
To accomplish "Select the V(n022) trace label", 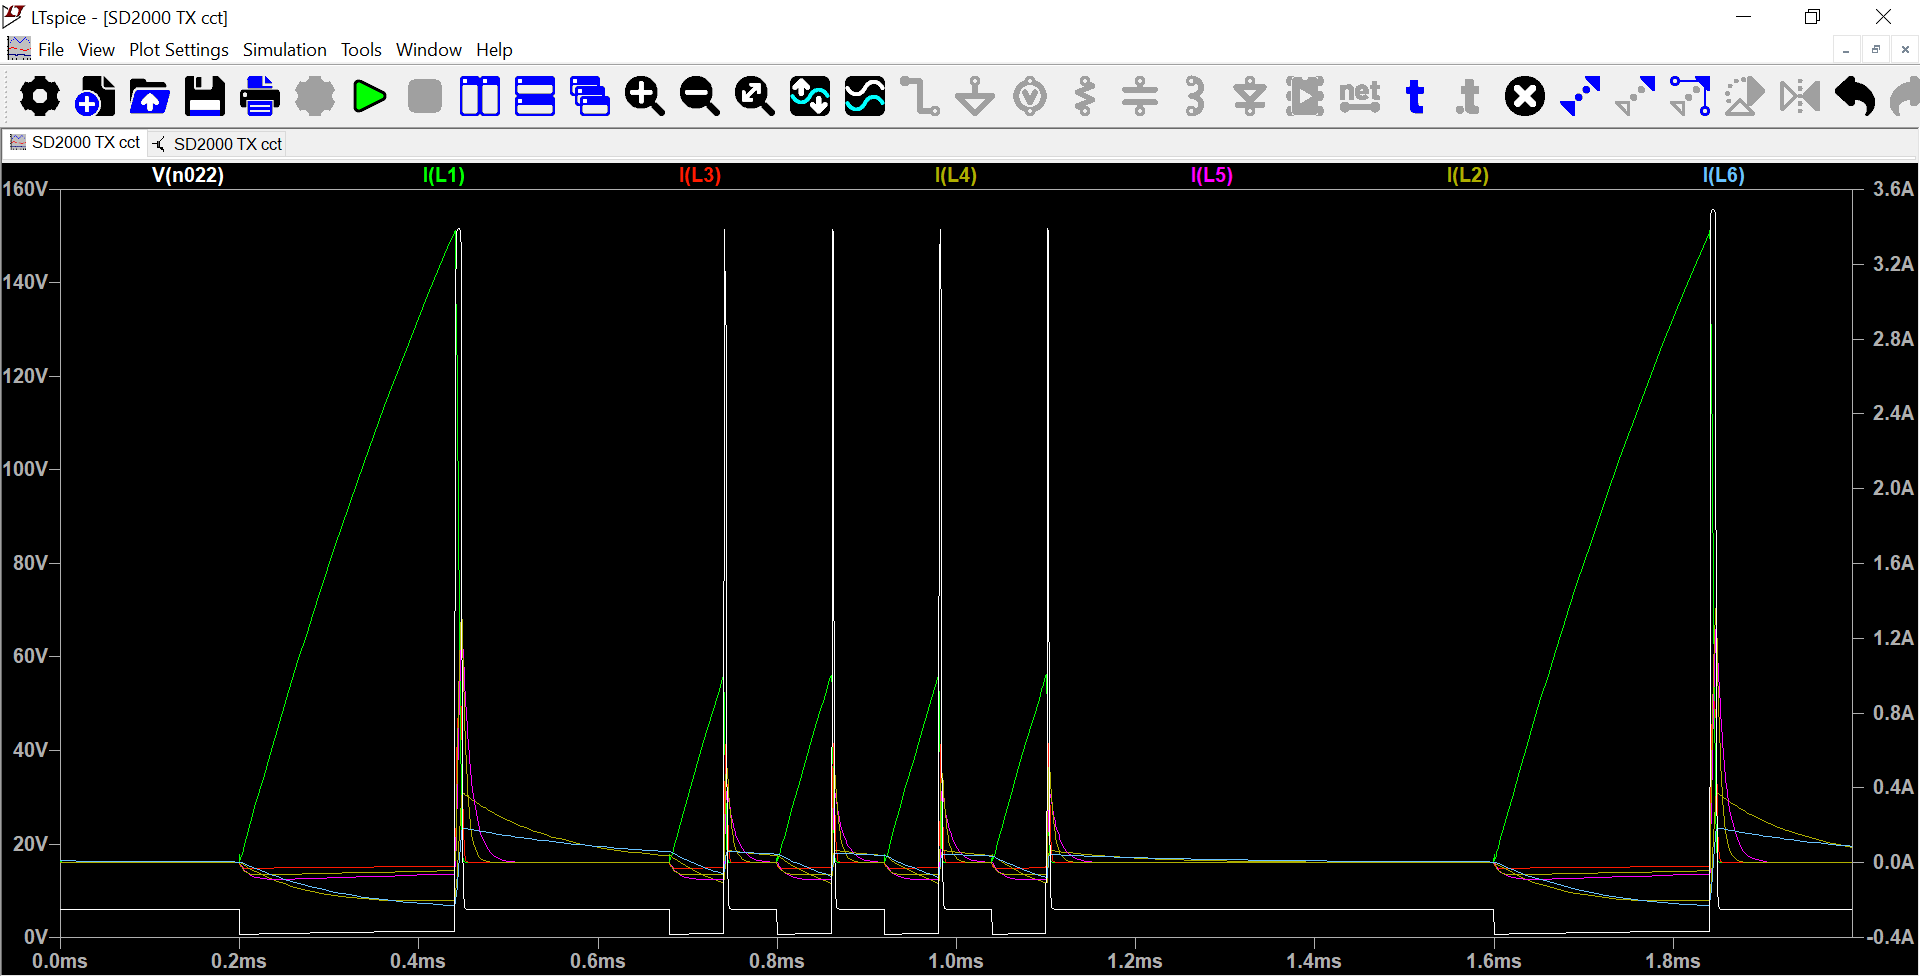I will coord(188,175).
